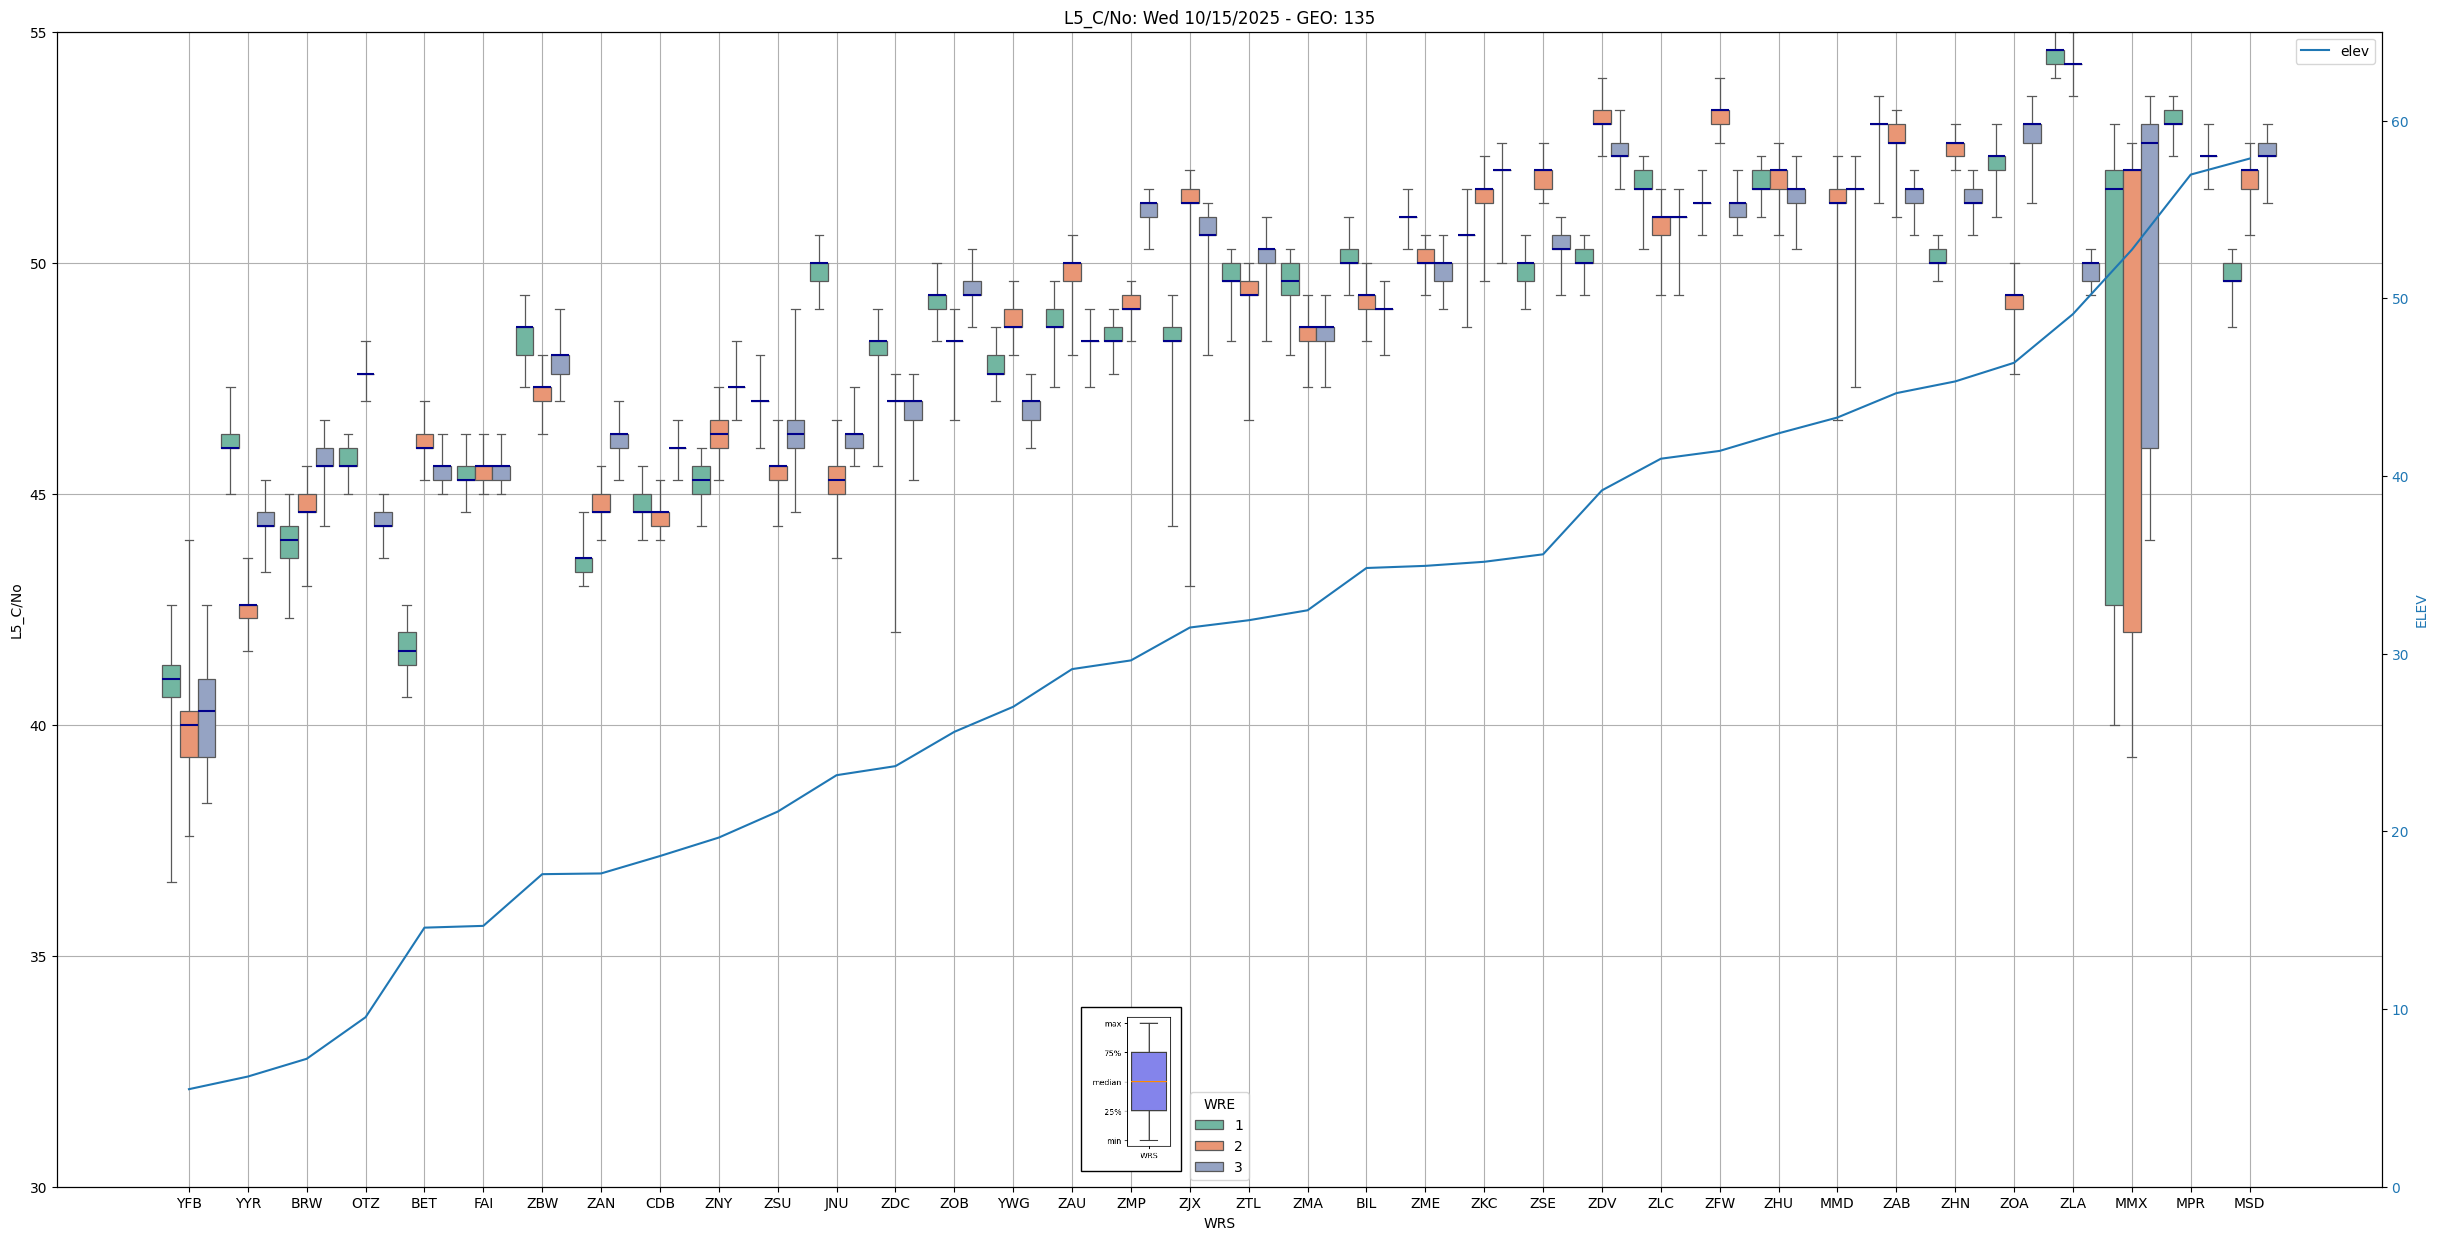Click the orange WRE 2 legend swatch

[1208, 1146]
